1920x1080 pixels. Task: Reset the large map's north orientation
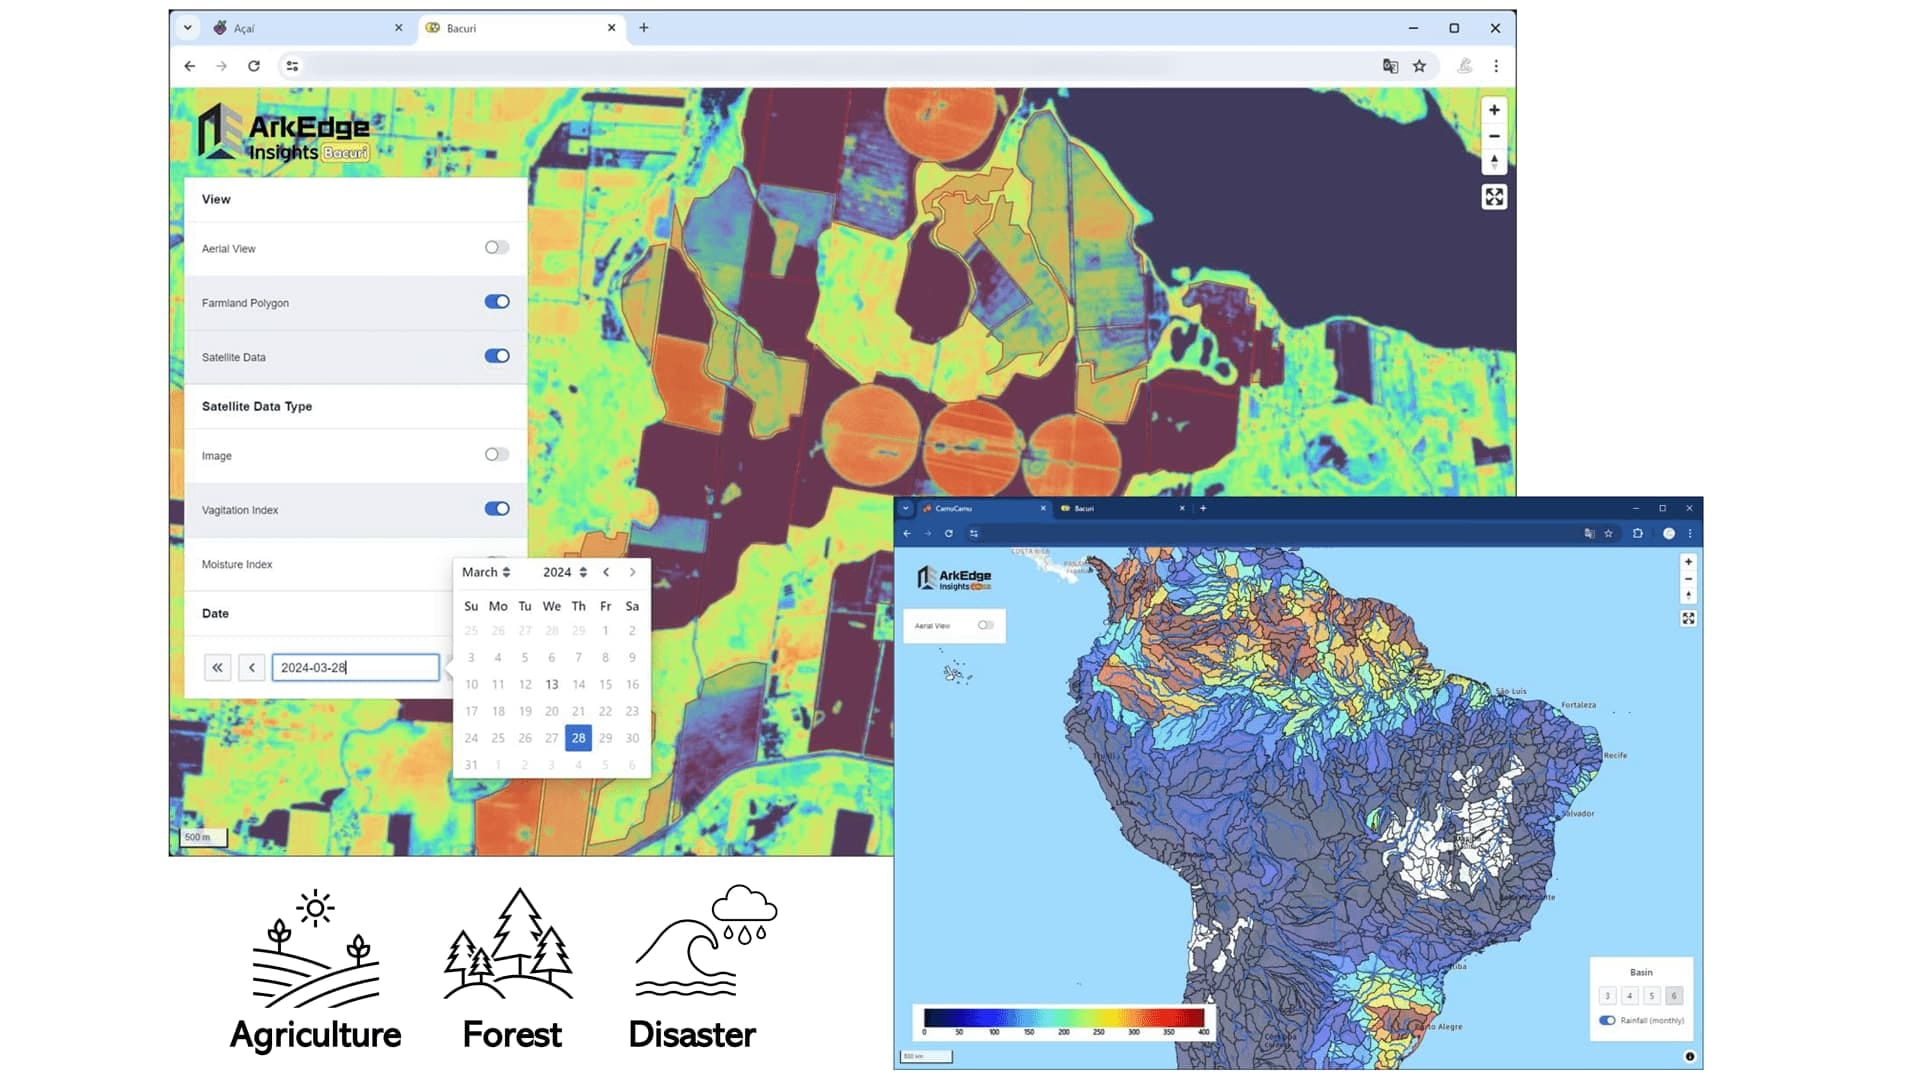pos(1494,161)
